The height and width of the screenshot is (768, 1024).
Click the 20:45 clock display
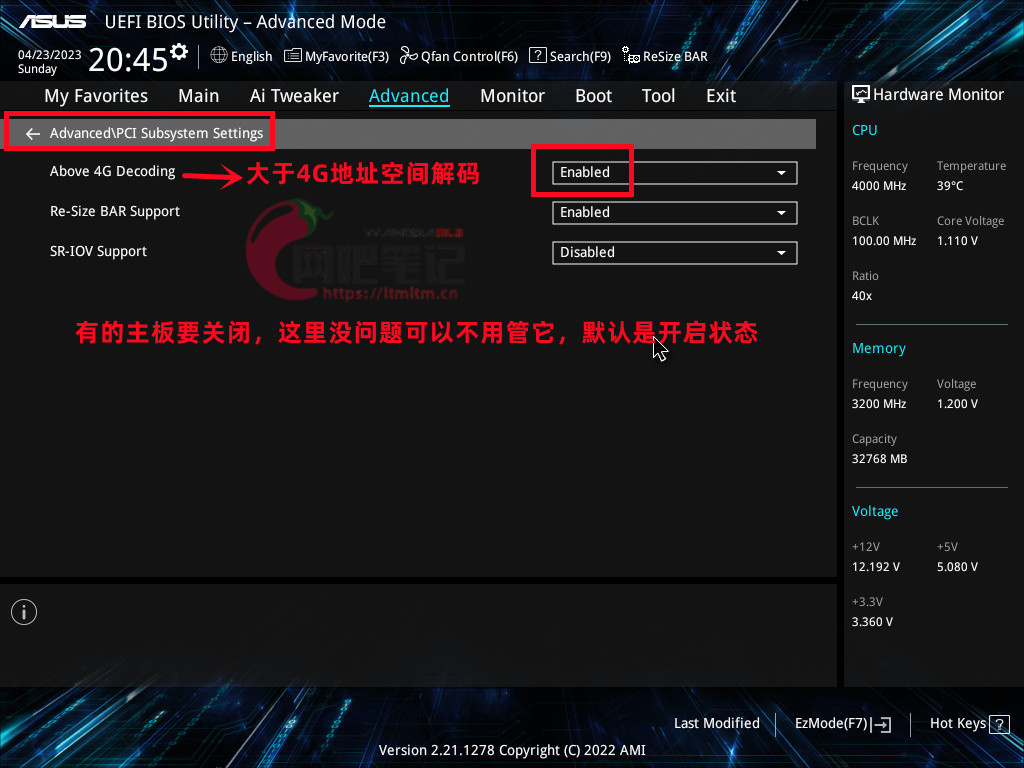point(128,59)
